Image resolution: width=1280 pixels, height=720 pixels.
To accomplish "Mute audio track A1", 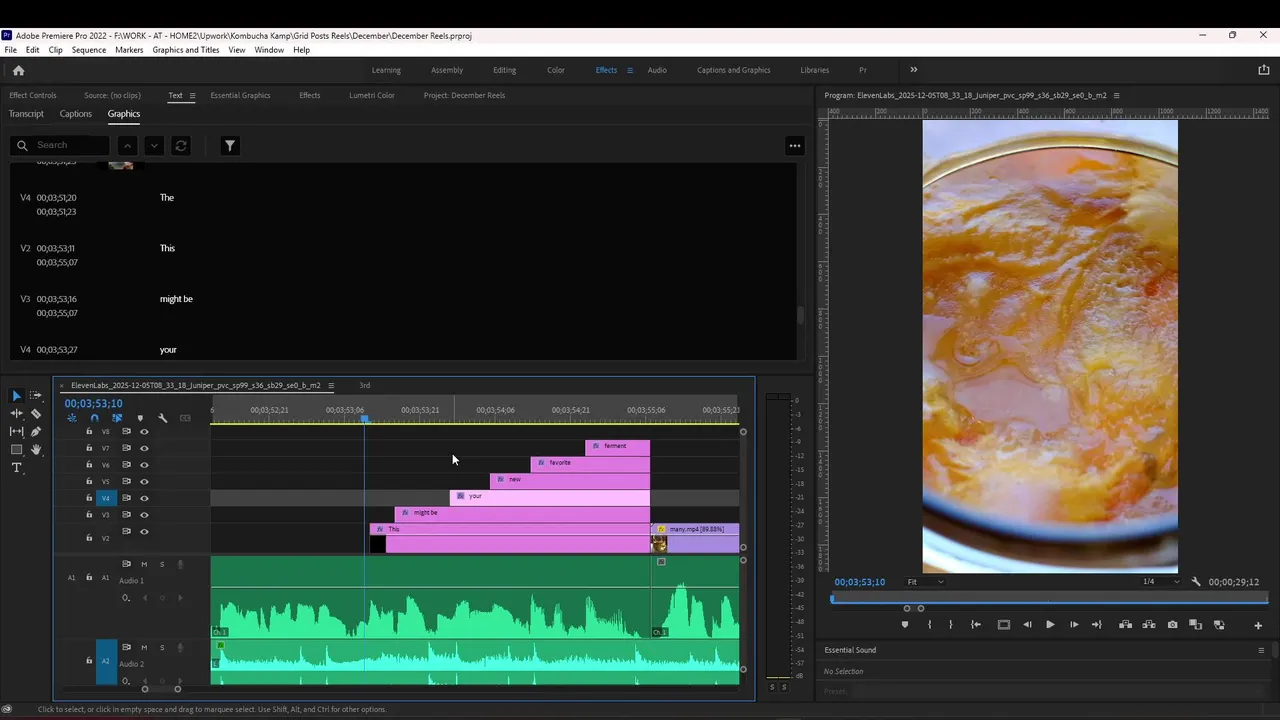I will pos(144,564).
